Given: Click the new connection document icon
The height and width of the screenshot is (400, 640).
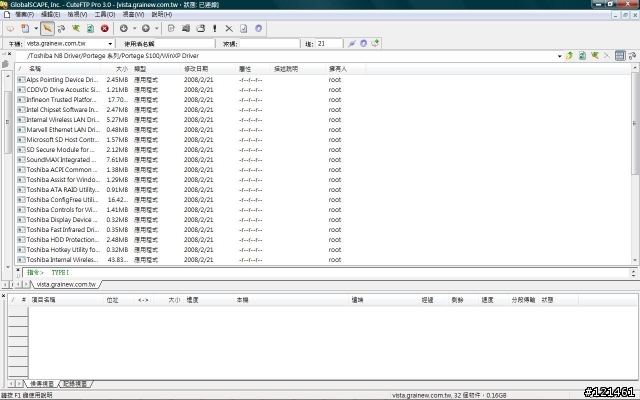Looking at the screenshot, I should (x=25, y=29).
